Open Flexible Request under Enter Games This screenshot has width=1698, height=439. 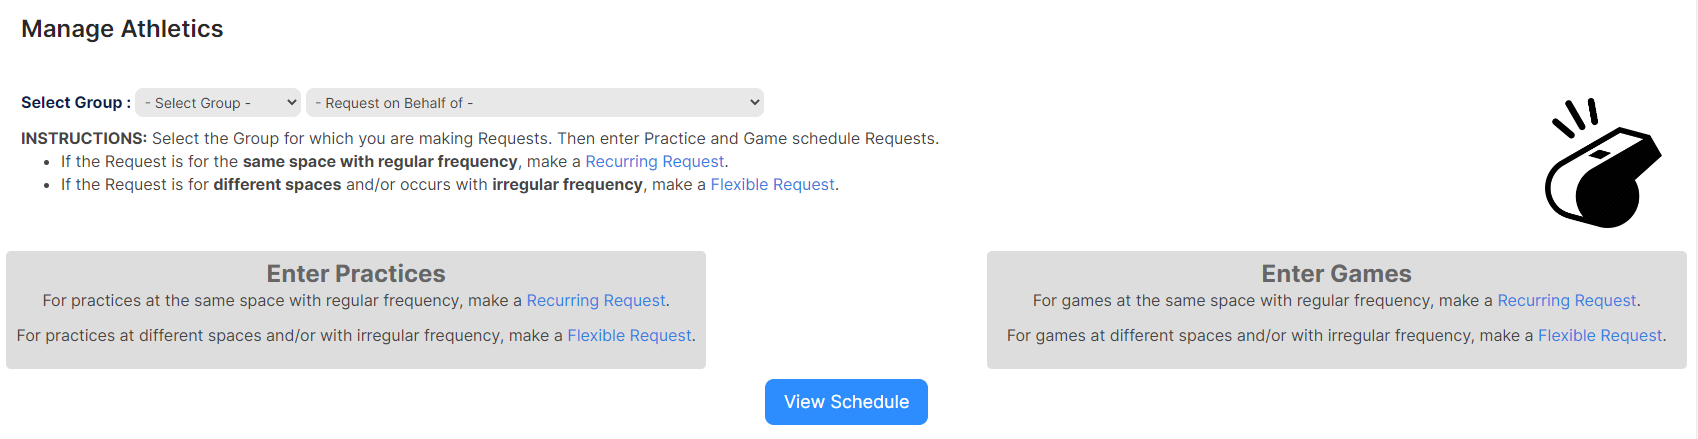click(x=1600, y=335)
